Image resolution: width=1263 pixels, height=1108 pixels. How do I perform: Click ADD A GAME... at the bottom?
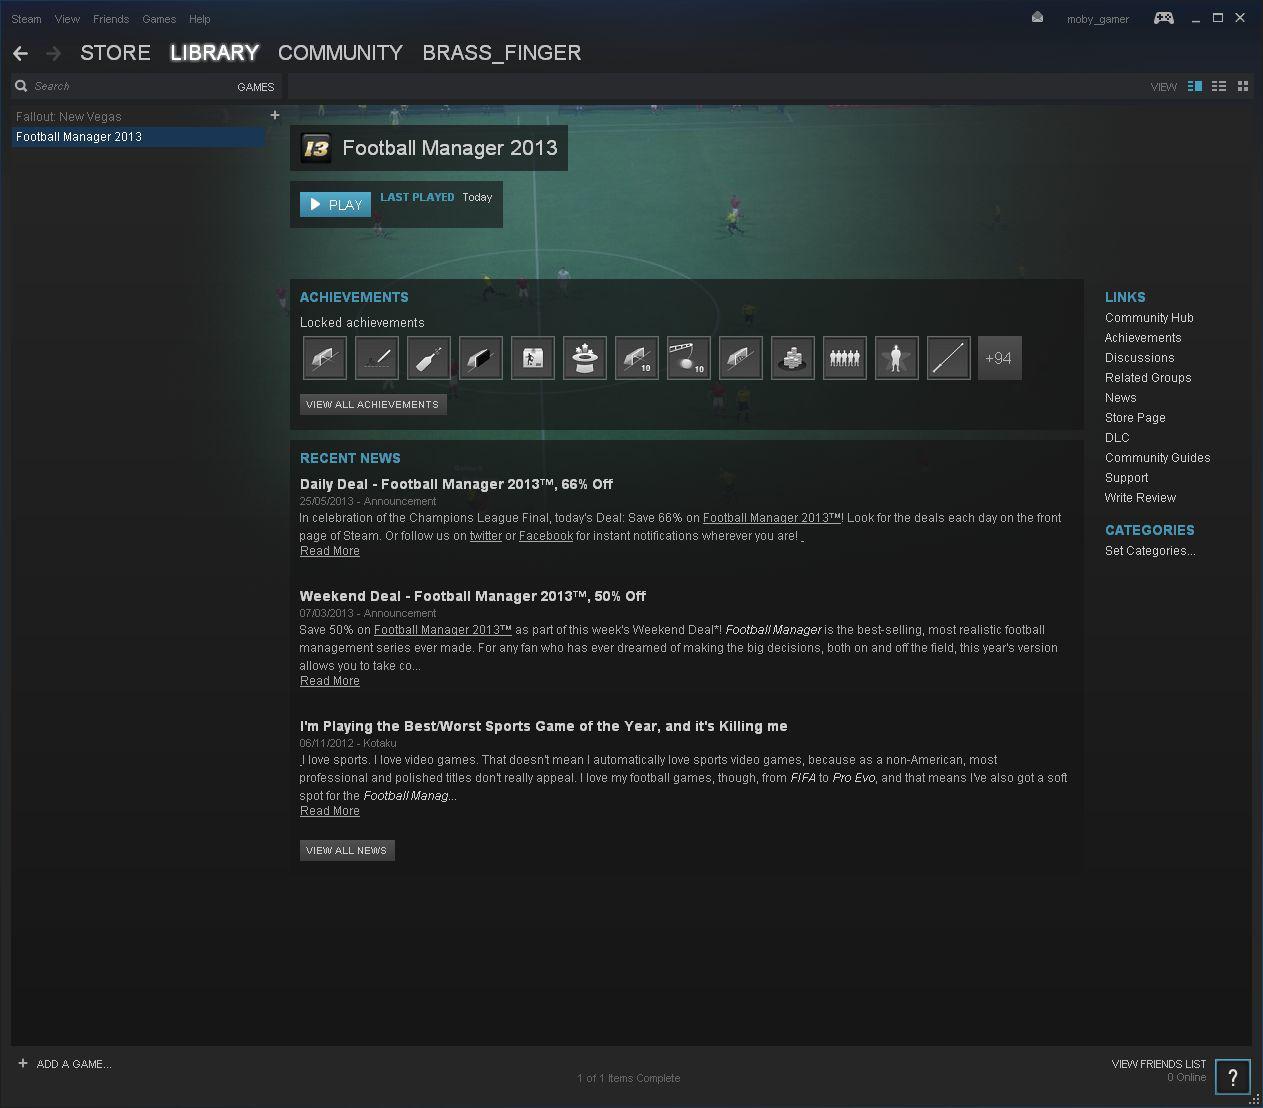(65, 1064)
